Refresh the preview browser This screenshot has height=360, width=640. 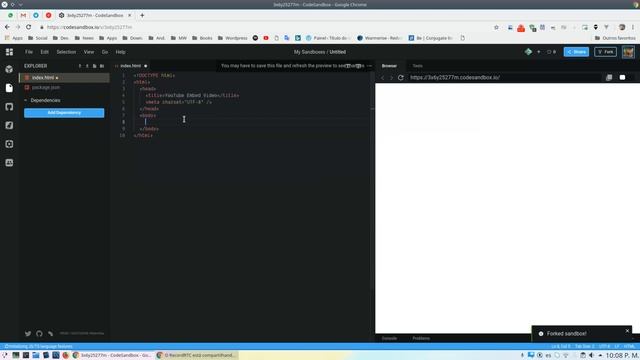[x=401, y=78]
